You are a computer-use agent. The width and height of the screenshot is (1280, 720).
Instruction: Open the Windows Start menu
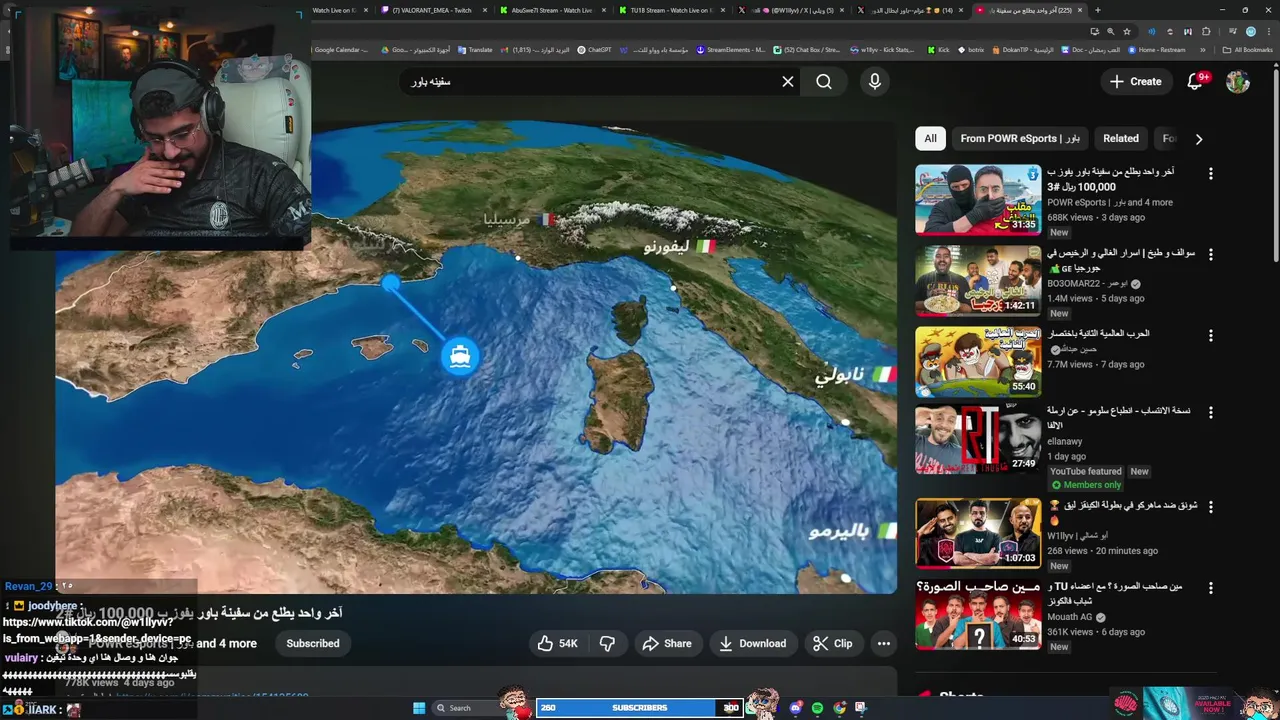click(419, 708)
